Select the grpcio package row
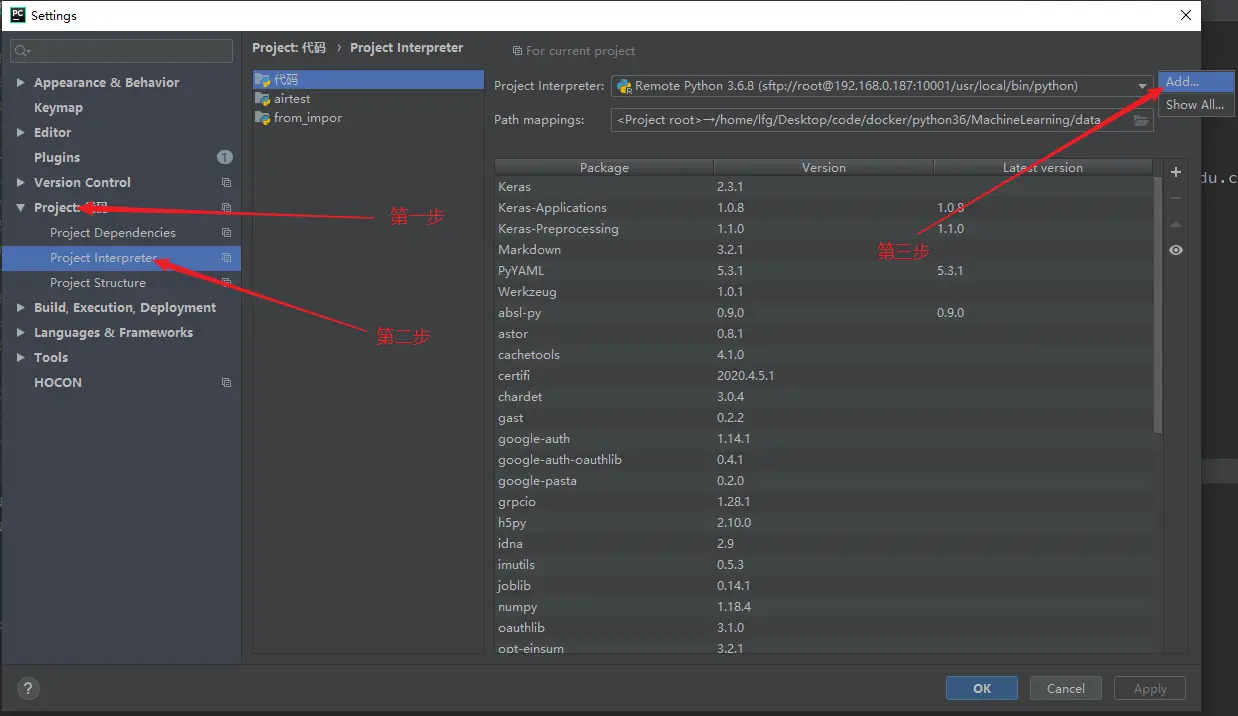The image size is (1238, 716). point(824,502)
